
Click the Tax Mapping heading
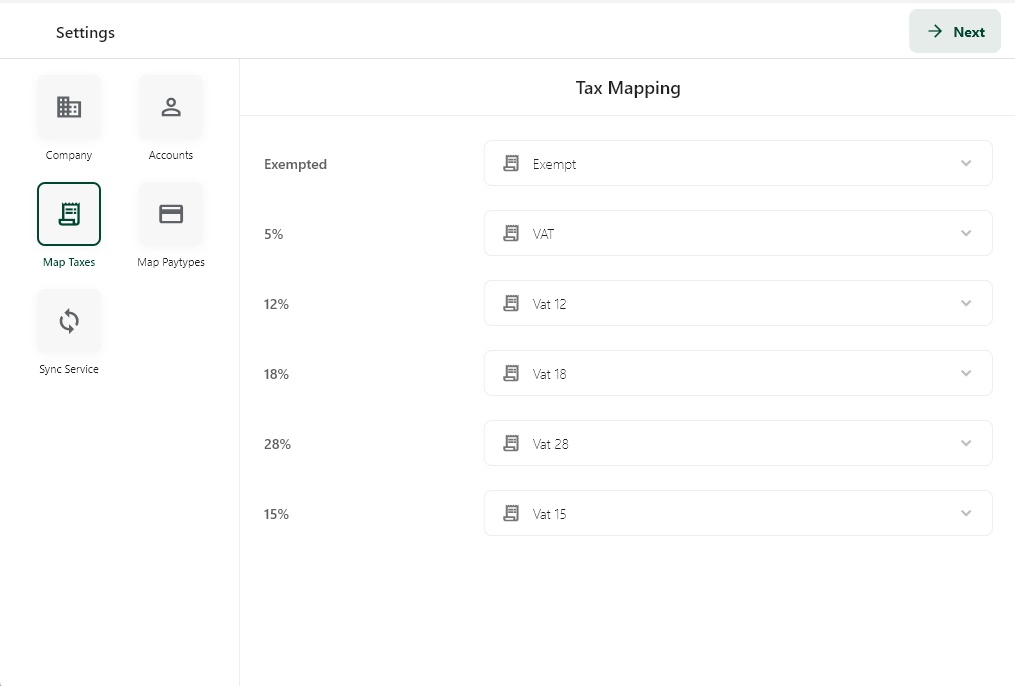[x=628, y=88]
